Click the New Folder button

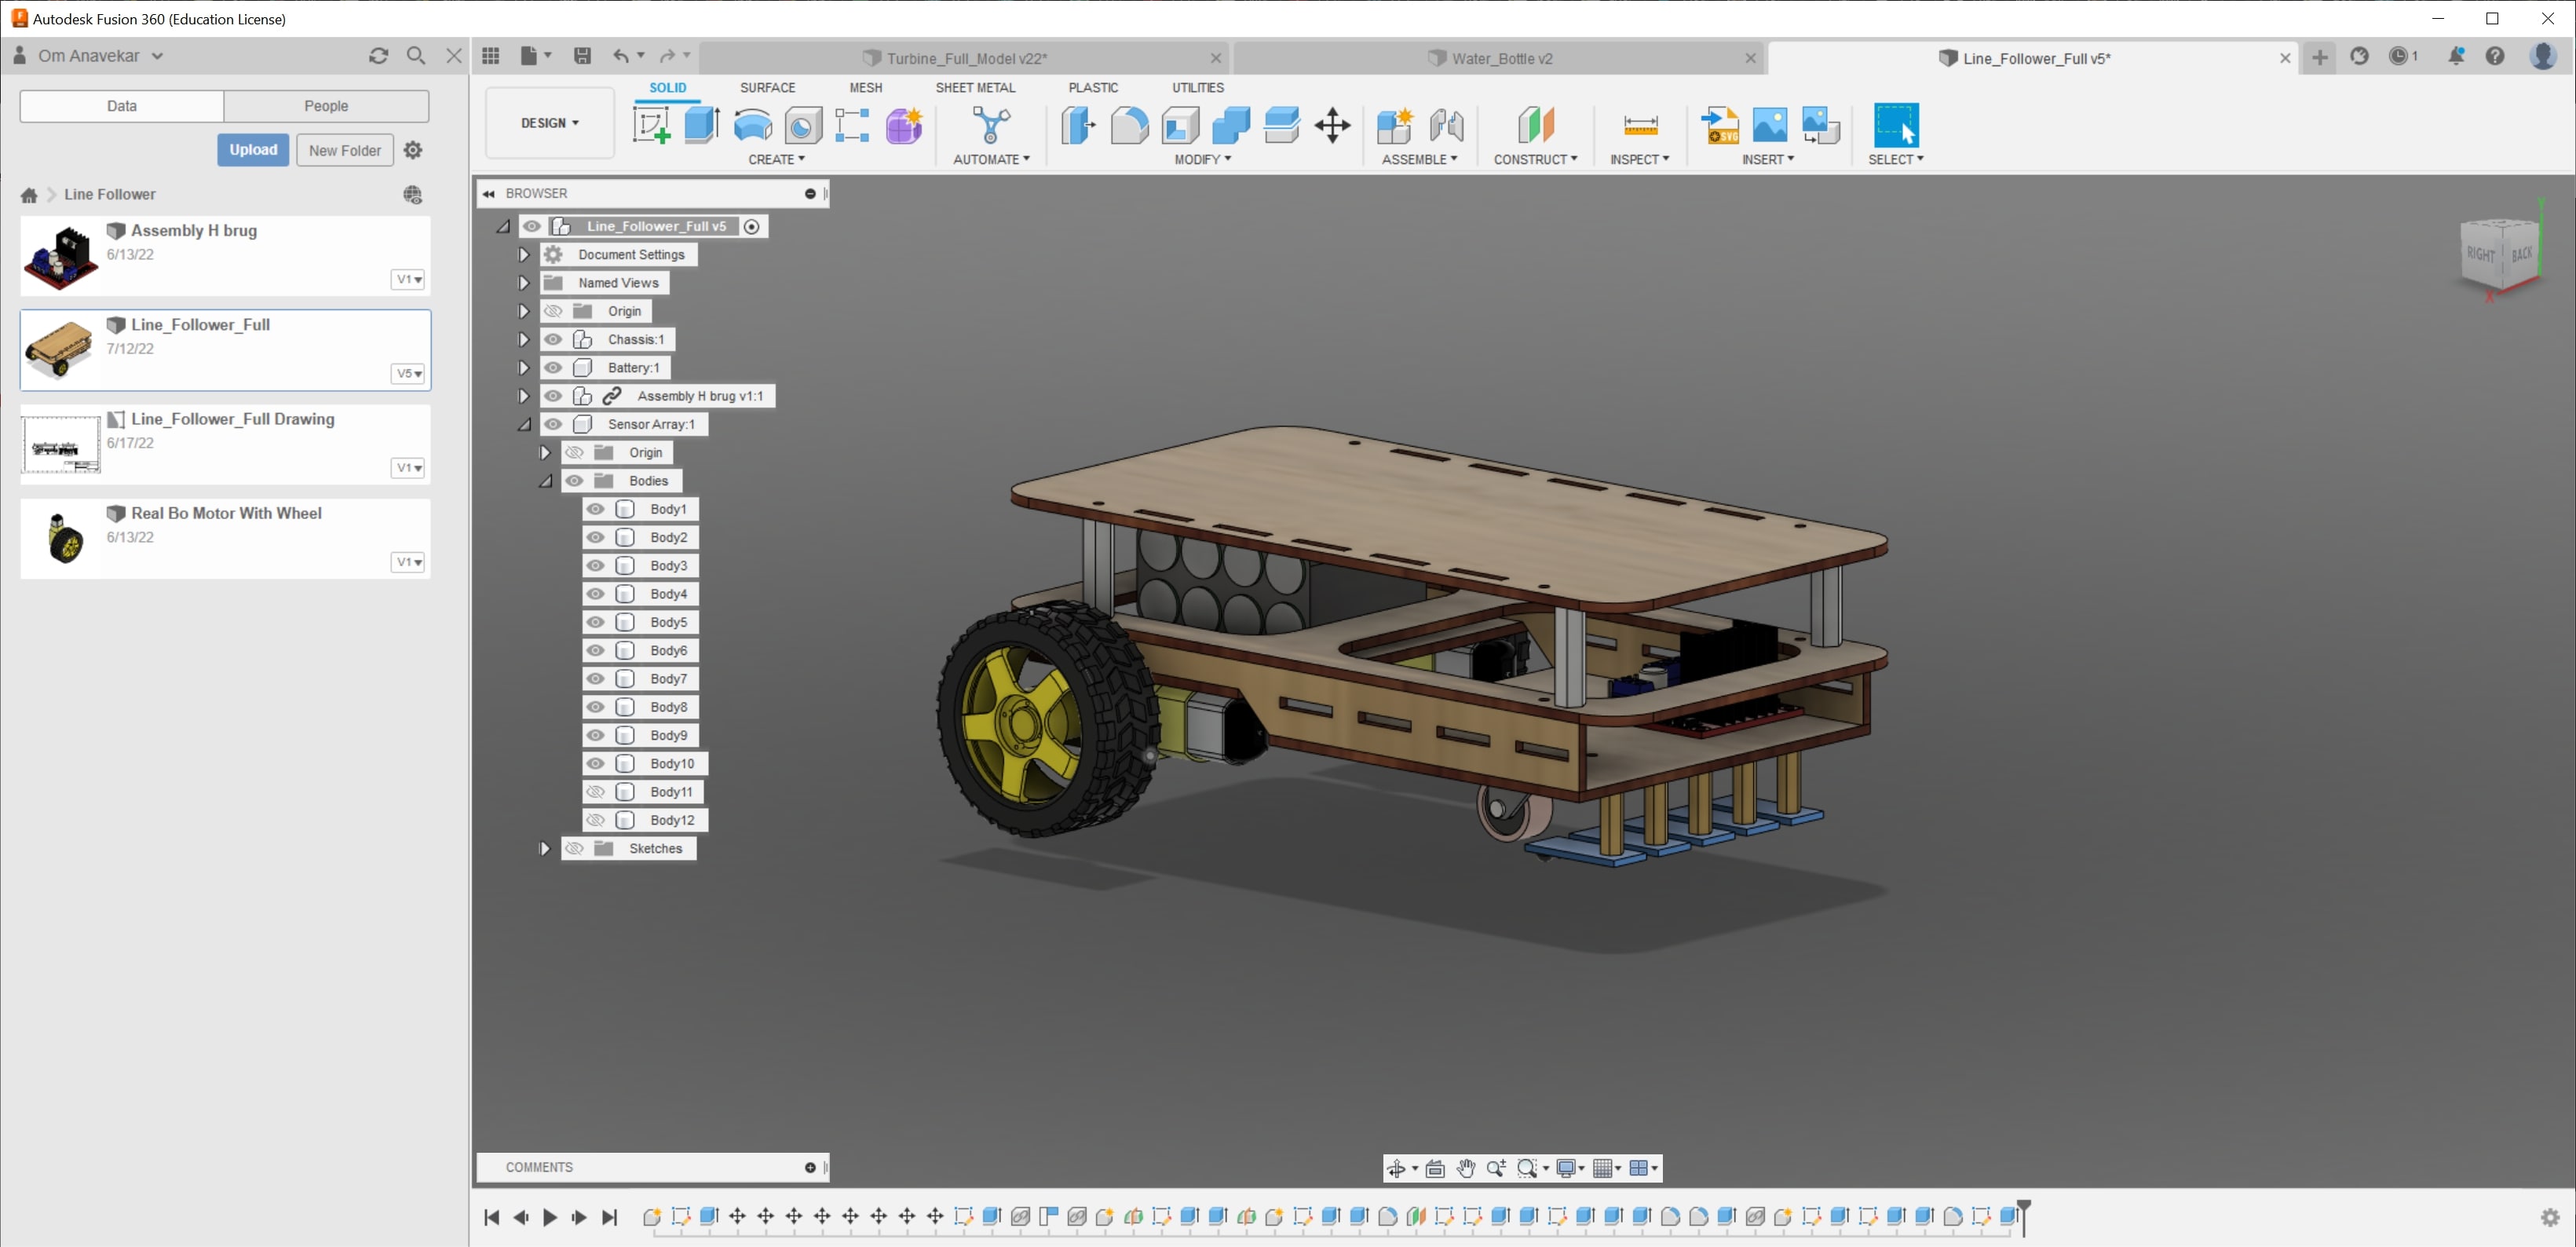click(x=344, y=150)
